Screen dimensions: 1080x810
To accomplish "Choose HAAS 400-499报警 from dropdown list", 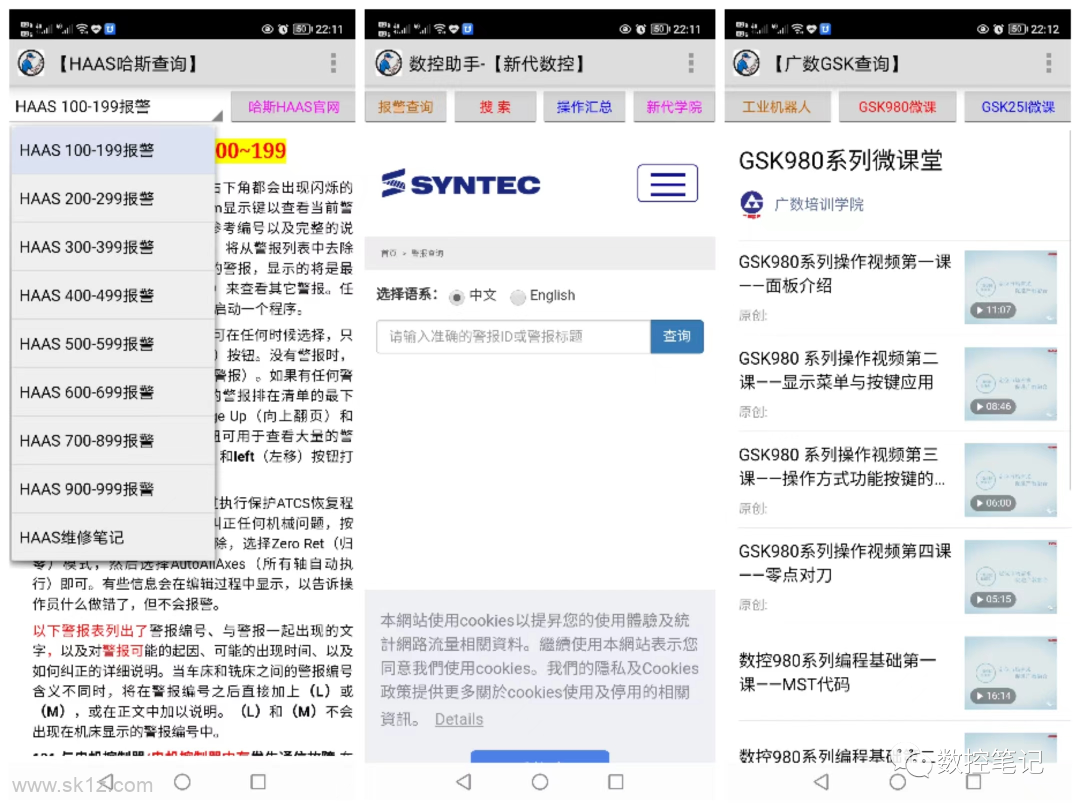I will tap(114, 295).
